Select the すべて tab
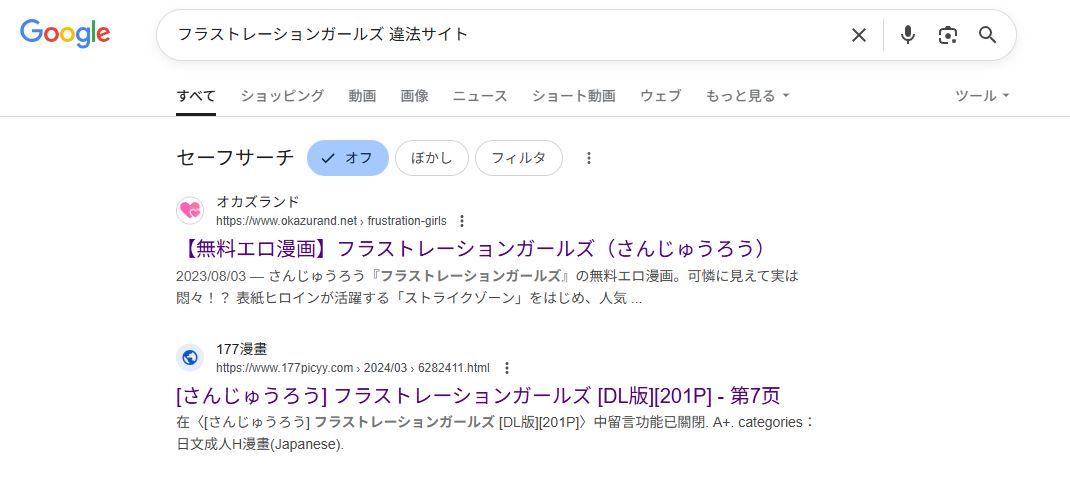Image resolution: width=1070 pixels, height=478 pixels. click(196, 96)
